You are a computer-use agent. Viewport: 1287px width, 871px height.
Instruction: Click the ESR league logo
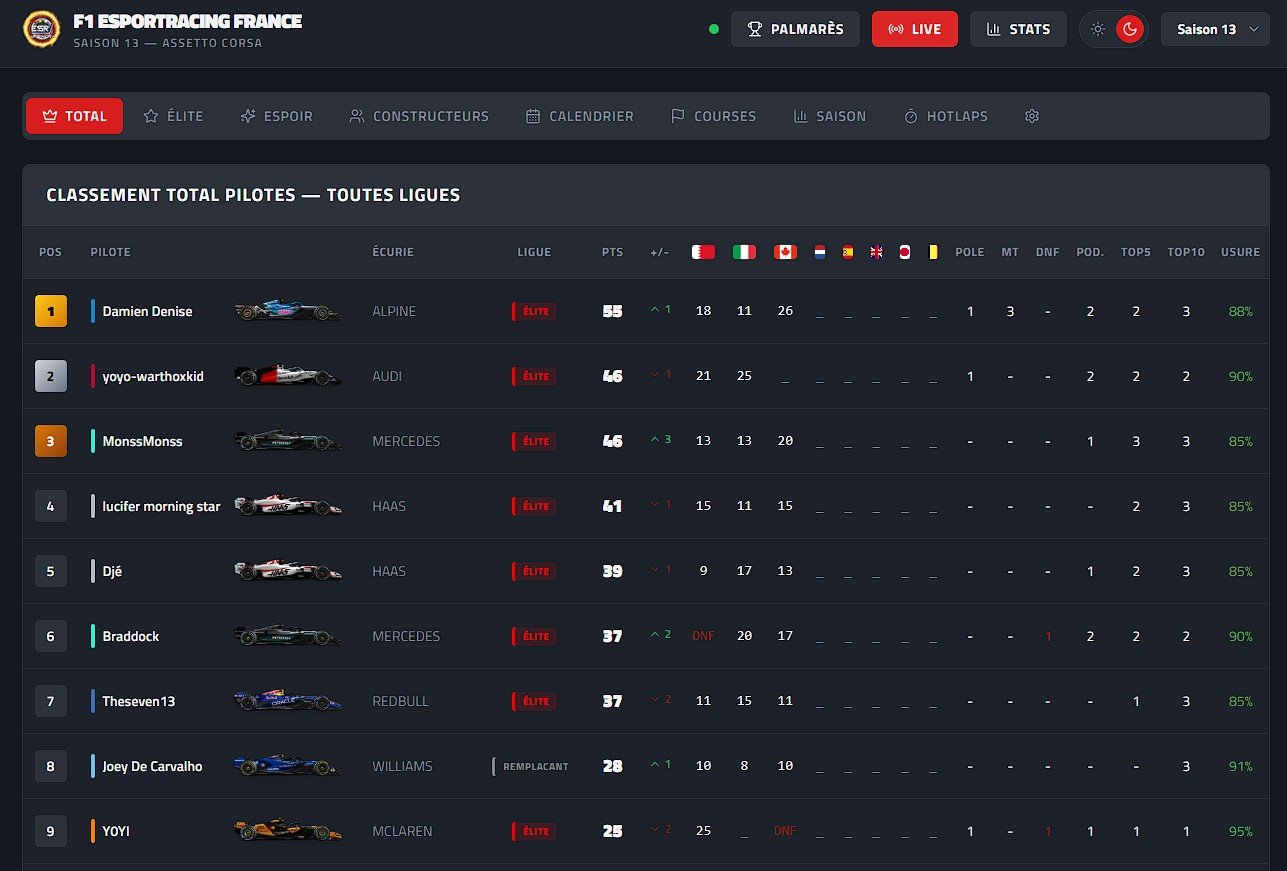(x=41, y=29)
